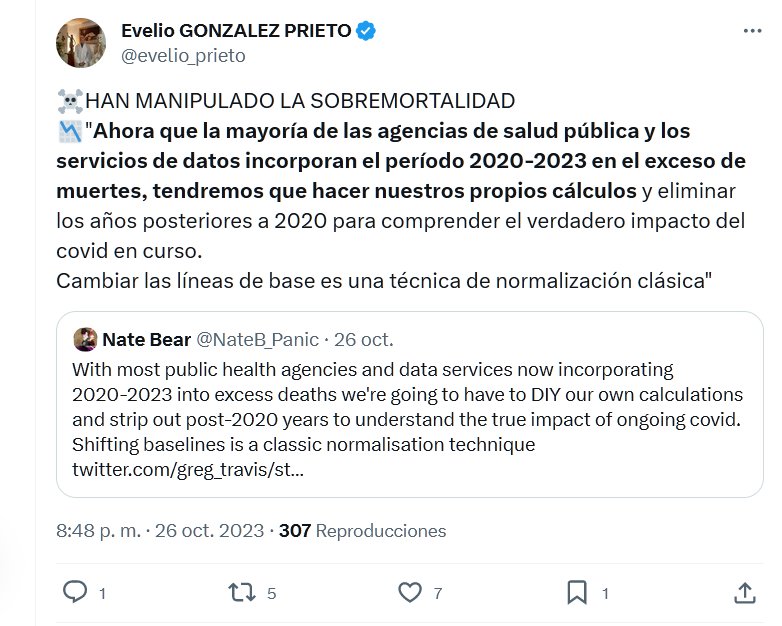Click the Evelio GONZALEZ PRIETO display name
Screen dimensions: 782x626
pyautogui.click(x=236, y=31)
